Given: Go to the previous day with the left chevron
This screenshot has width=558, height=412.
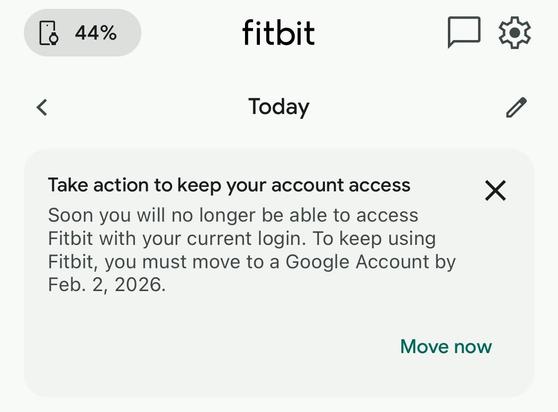Looking at the screenshot, I should (x=42, y=107).
